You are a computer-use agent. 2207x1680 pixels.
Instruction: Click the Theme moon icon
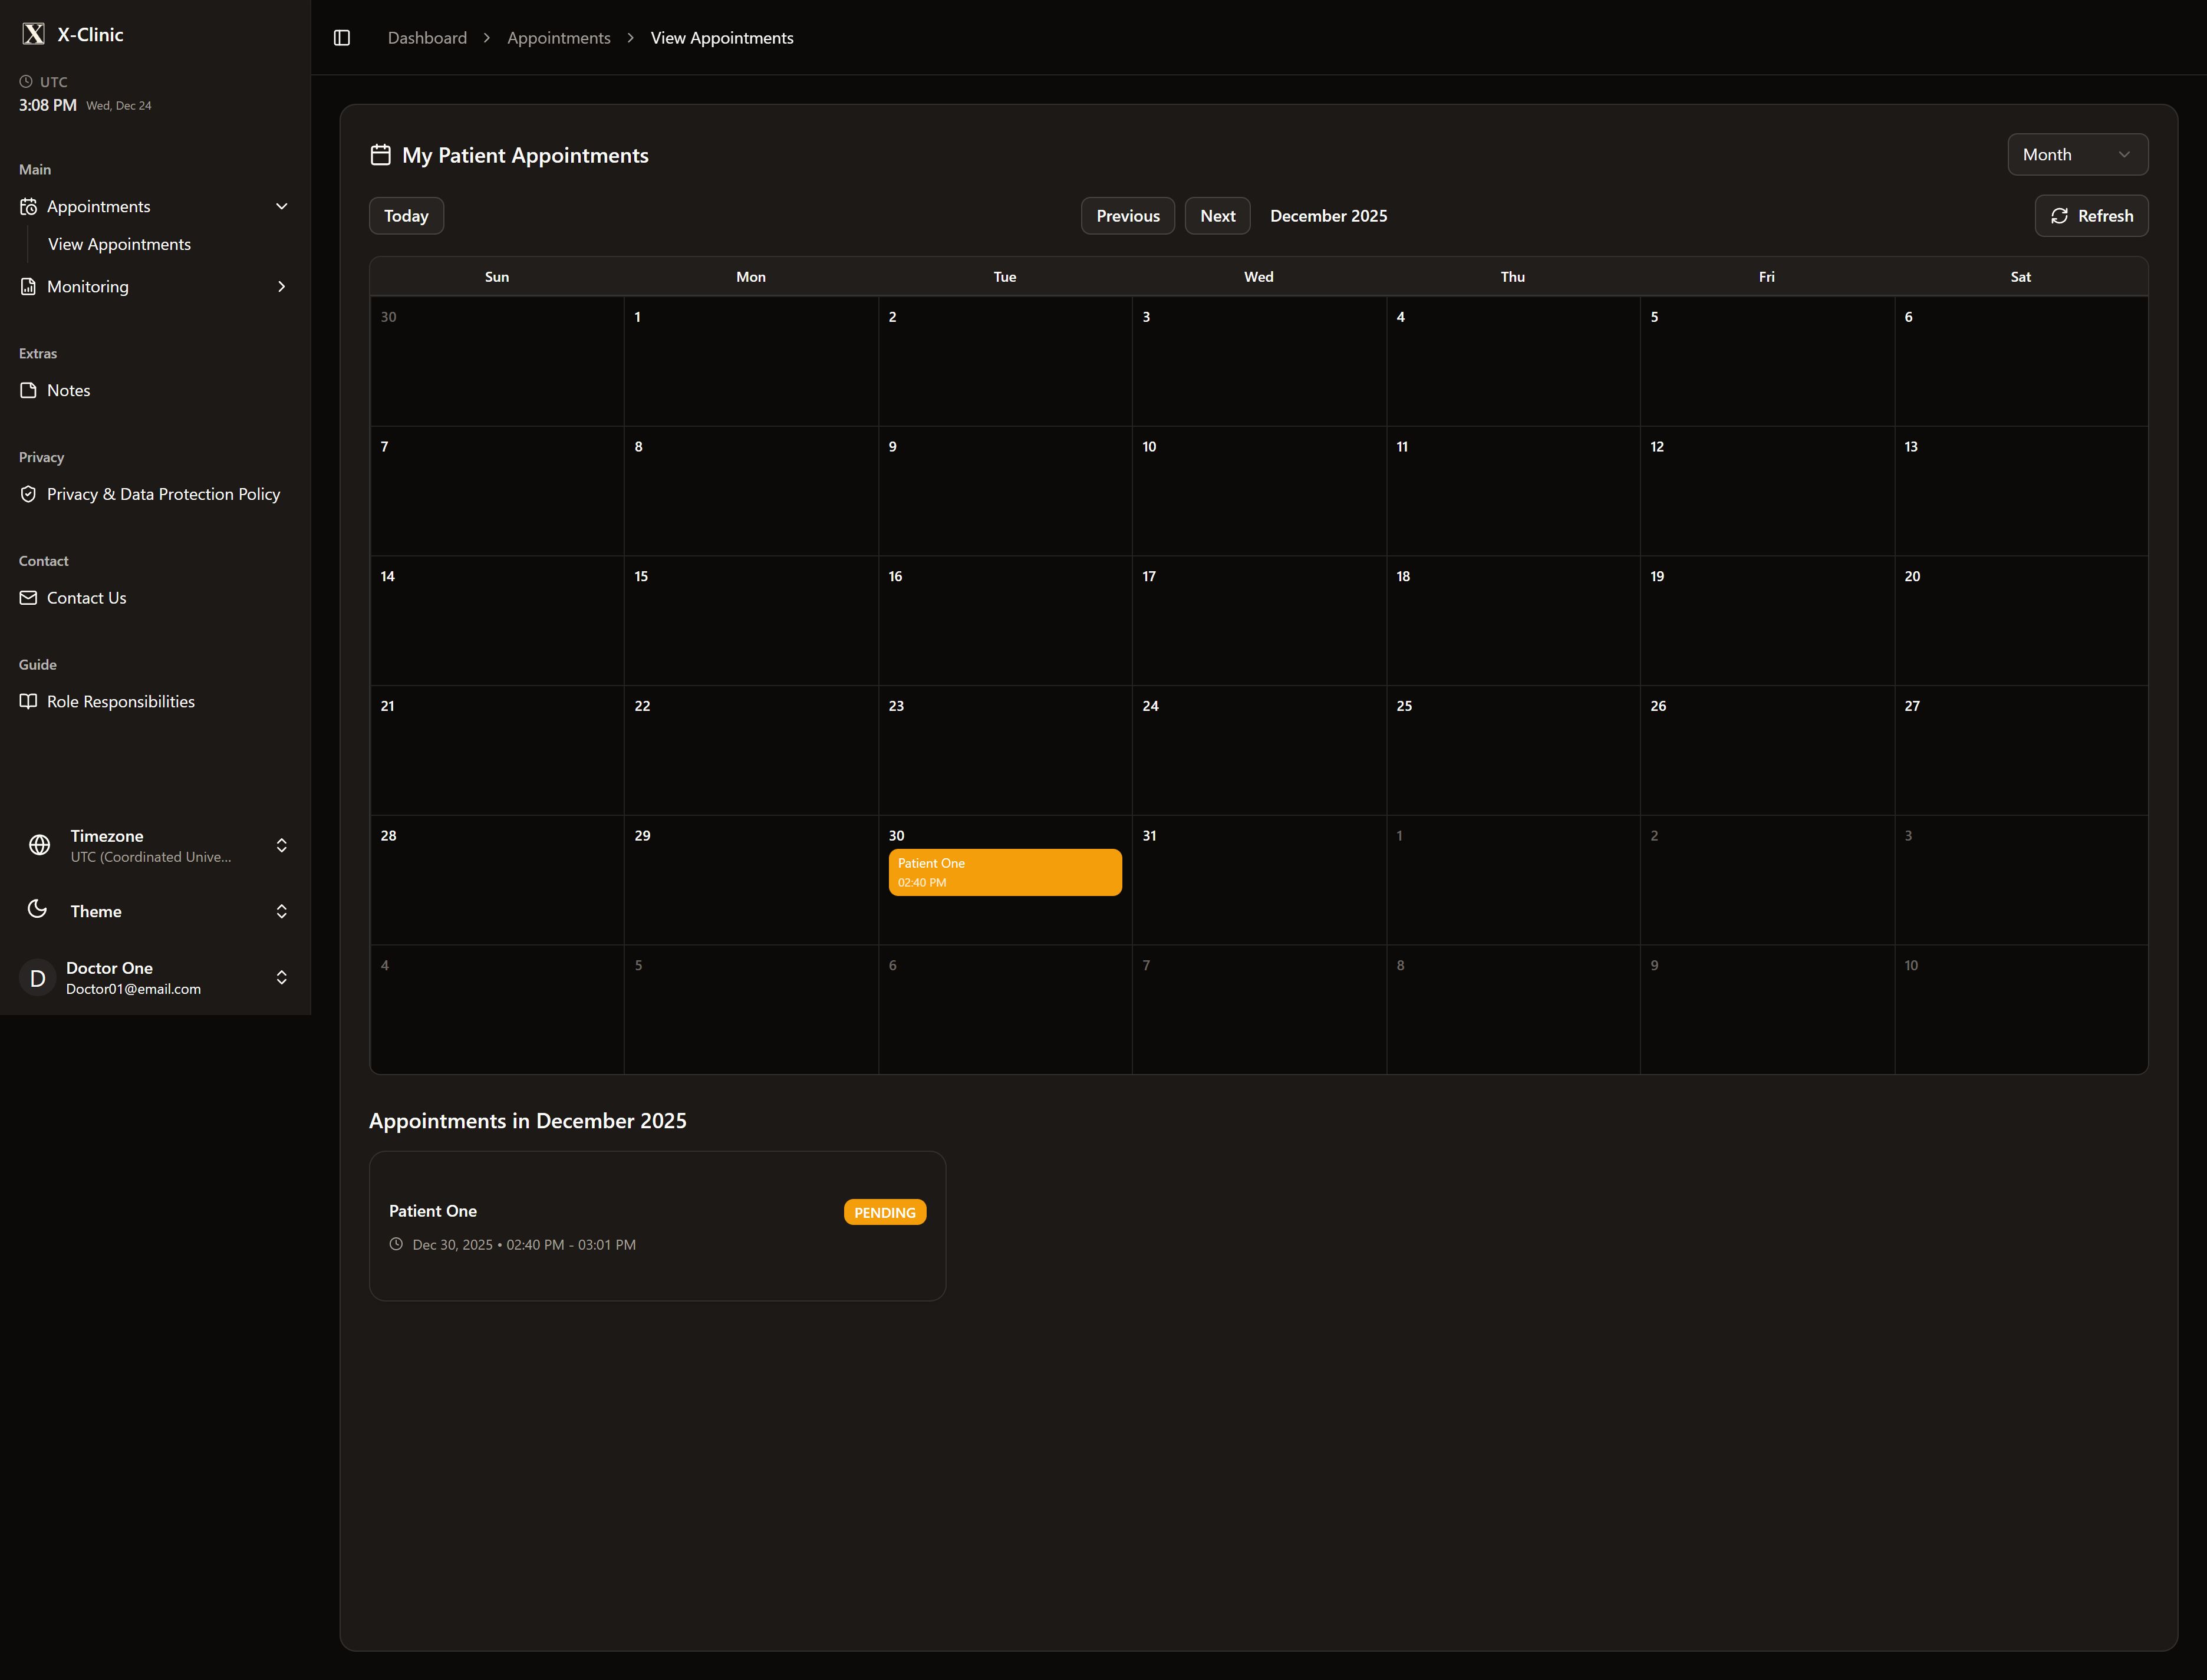point(37,909)
